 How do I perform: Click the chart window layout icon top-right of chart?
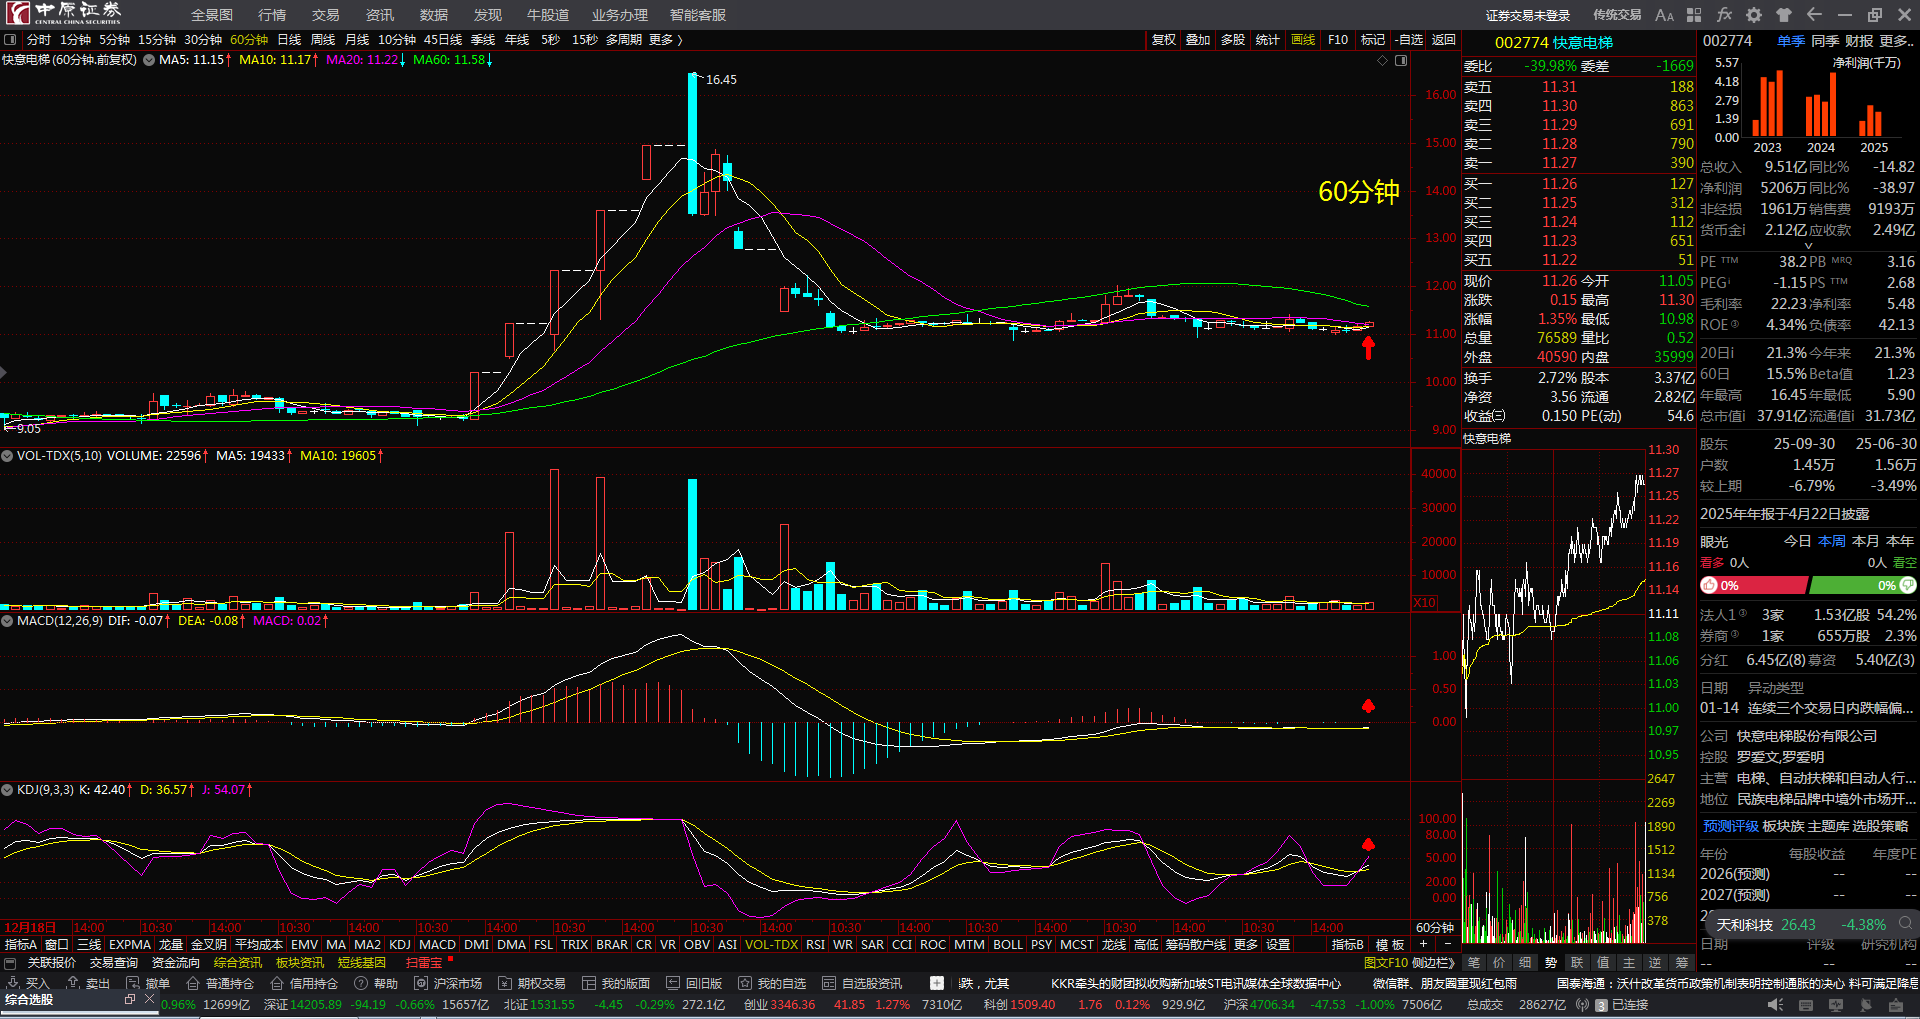click(x=1401, y=61)
